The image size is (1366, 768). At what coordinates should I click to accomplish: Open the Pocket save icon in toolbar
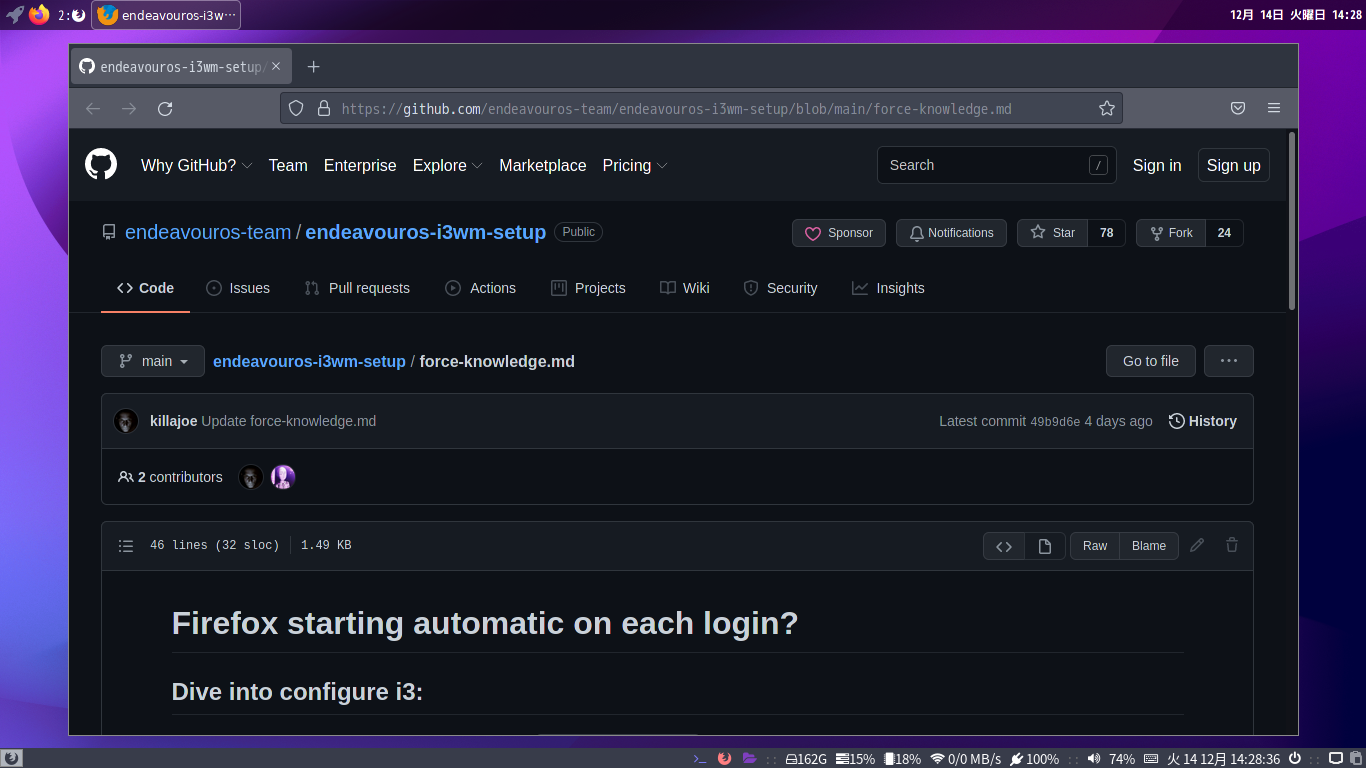tap(1237, 108)
